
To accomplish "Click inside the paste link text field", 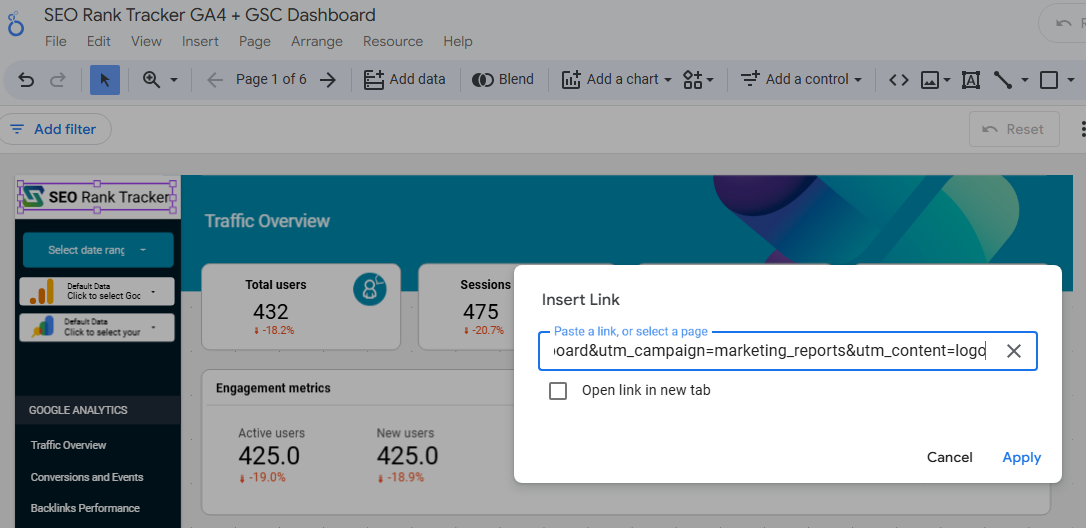I will (765, 351).
